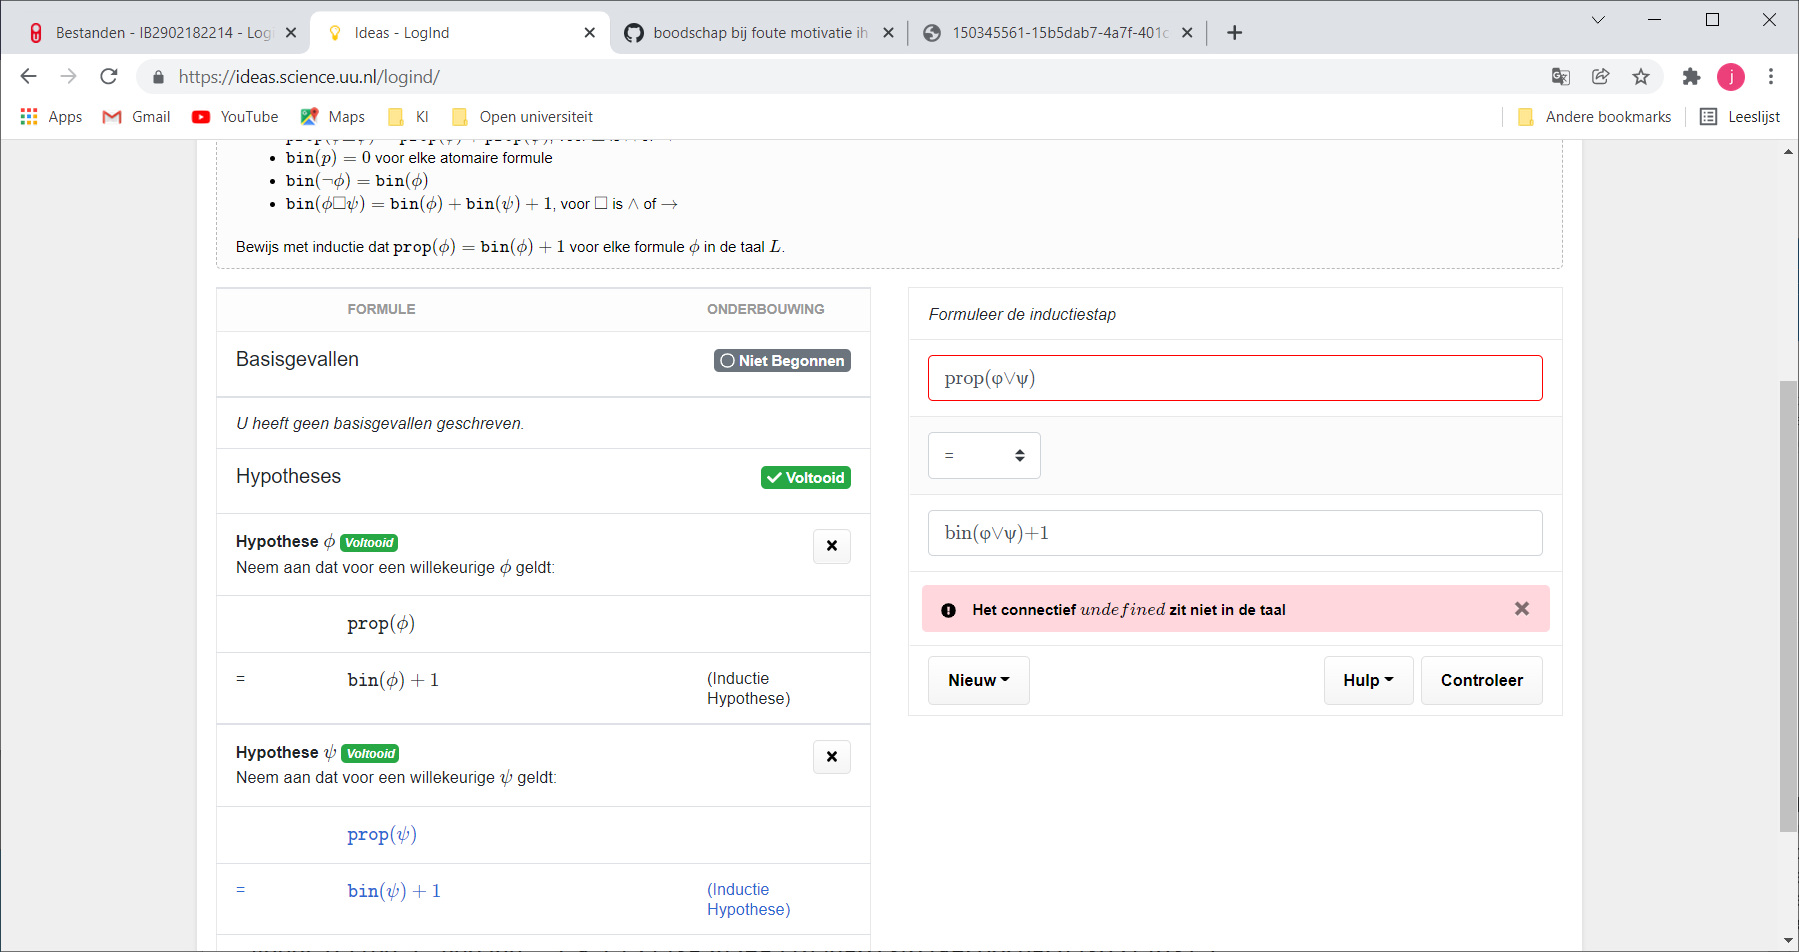Share this page using the share icon
This screenshot has height=952, width=1799.
(x=1602, y=76)
